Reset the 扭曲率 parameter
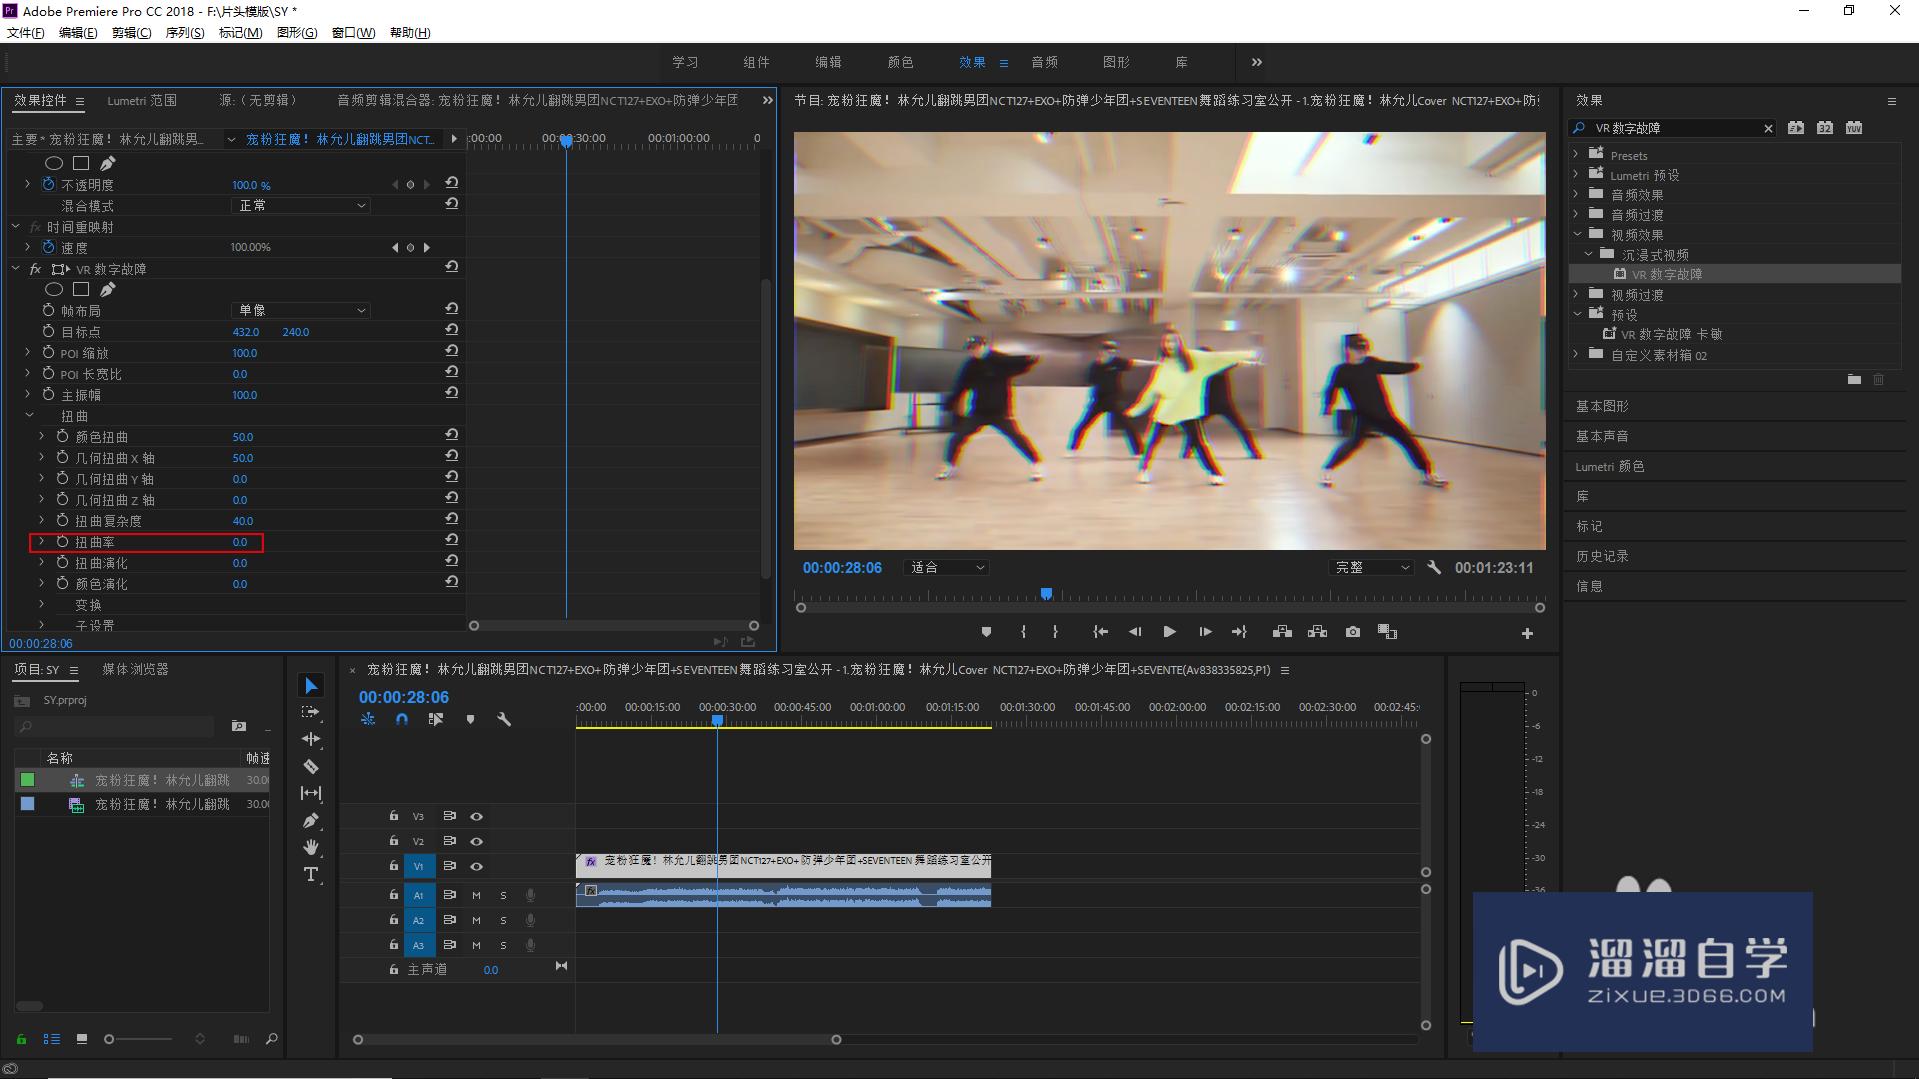The image size is (1919, 1079). pyautogui.click(x=452, y=540)
